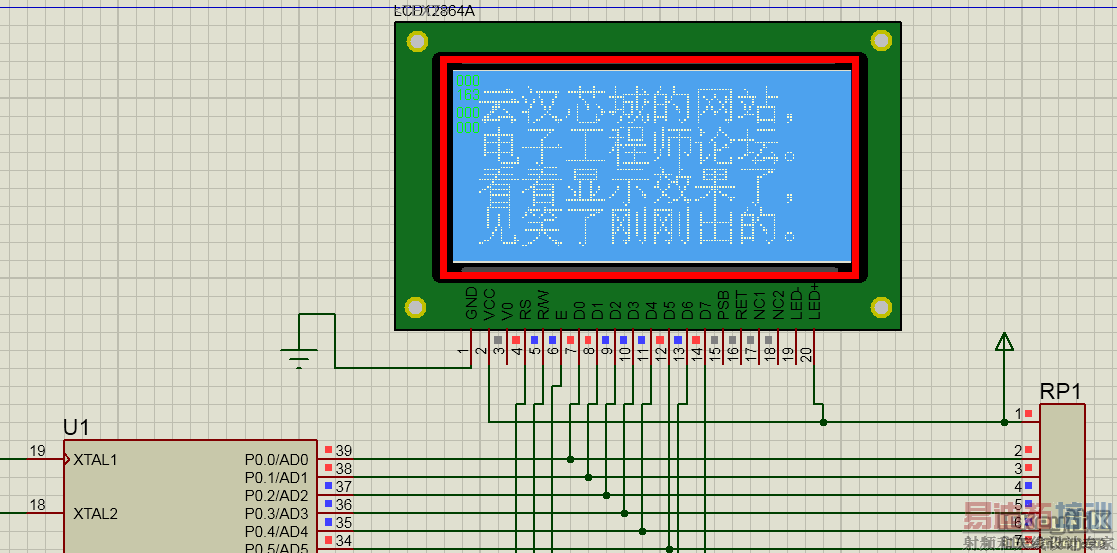Click the RS pin label on the LCD

click(526, 308)
